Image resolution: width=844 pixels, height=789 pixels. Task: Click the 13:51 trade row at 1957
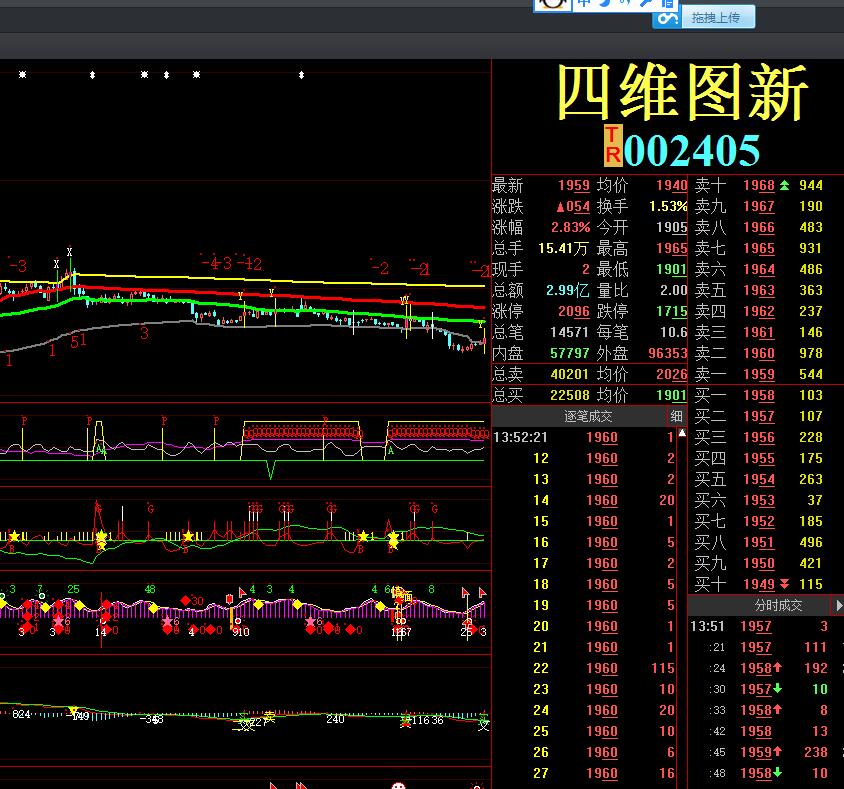click(x=759, y=626)
